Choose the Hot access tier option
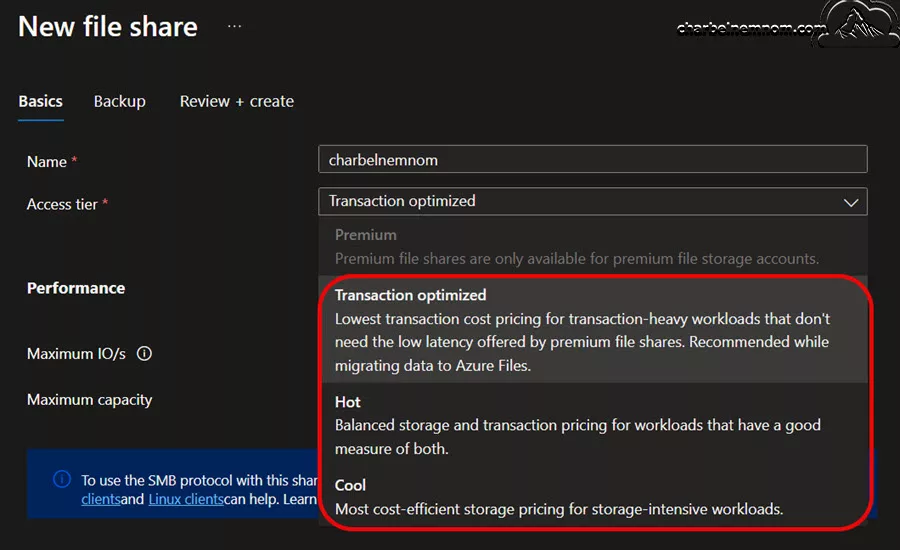The height and width of the screenshot is (550, 900). coord(594,425)
